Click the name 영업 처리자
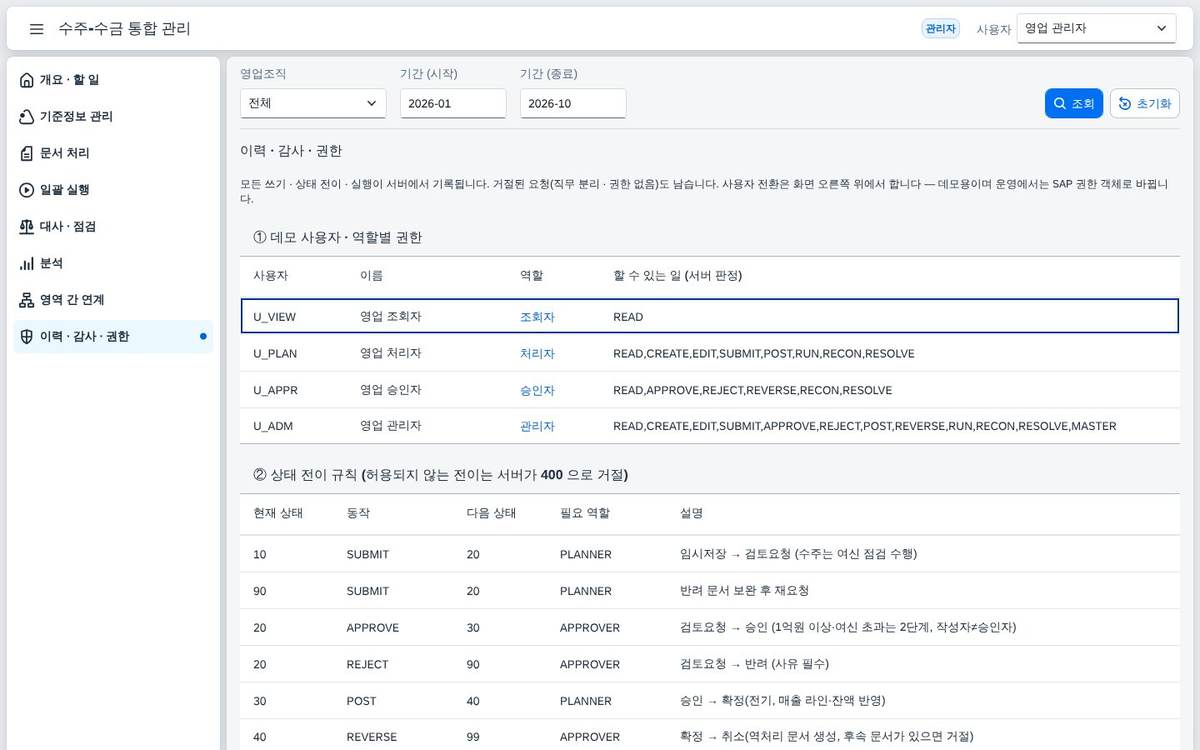The height and width of the screenshot is (750, 1200). pyautogui.click(x=391, y=353)
